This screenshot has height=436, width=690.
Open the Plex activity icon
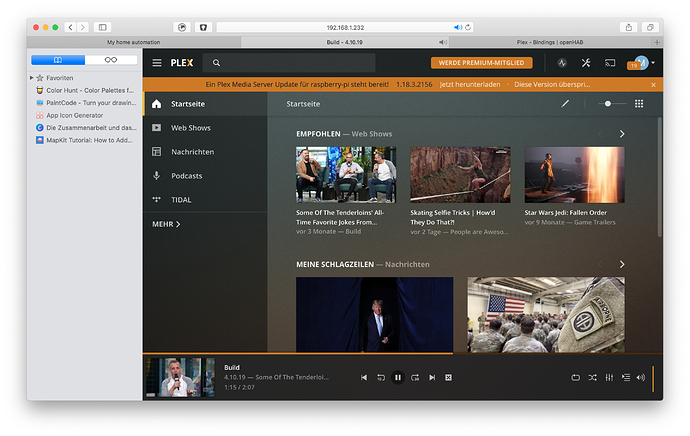coord(562,63)
